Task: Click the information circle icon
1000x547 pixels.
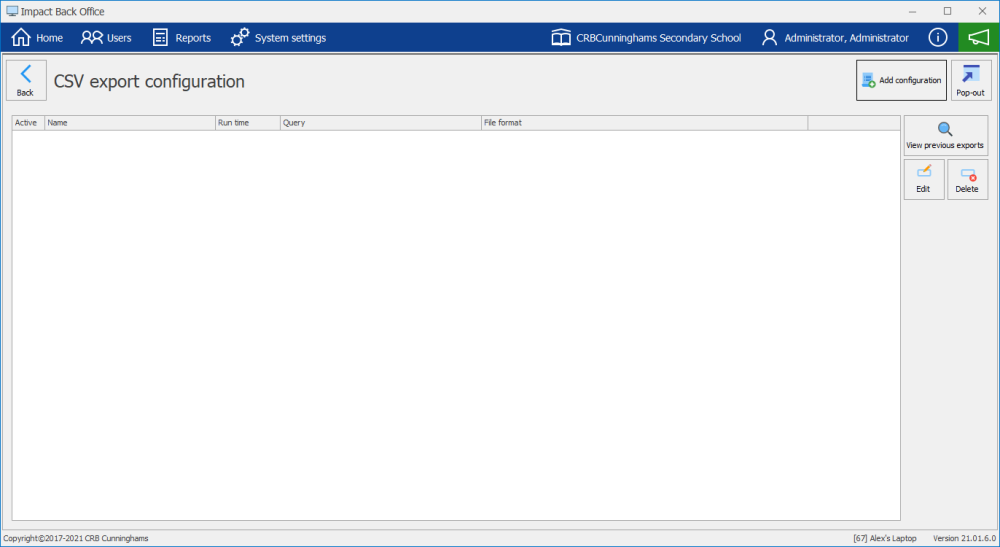Action: (938, 38)
